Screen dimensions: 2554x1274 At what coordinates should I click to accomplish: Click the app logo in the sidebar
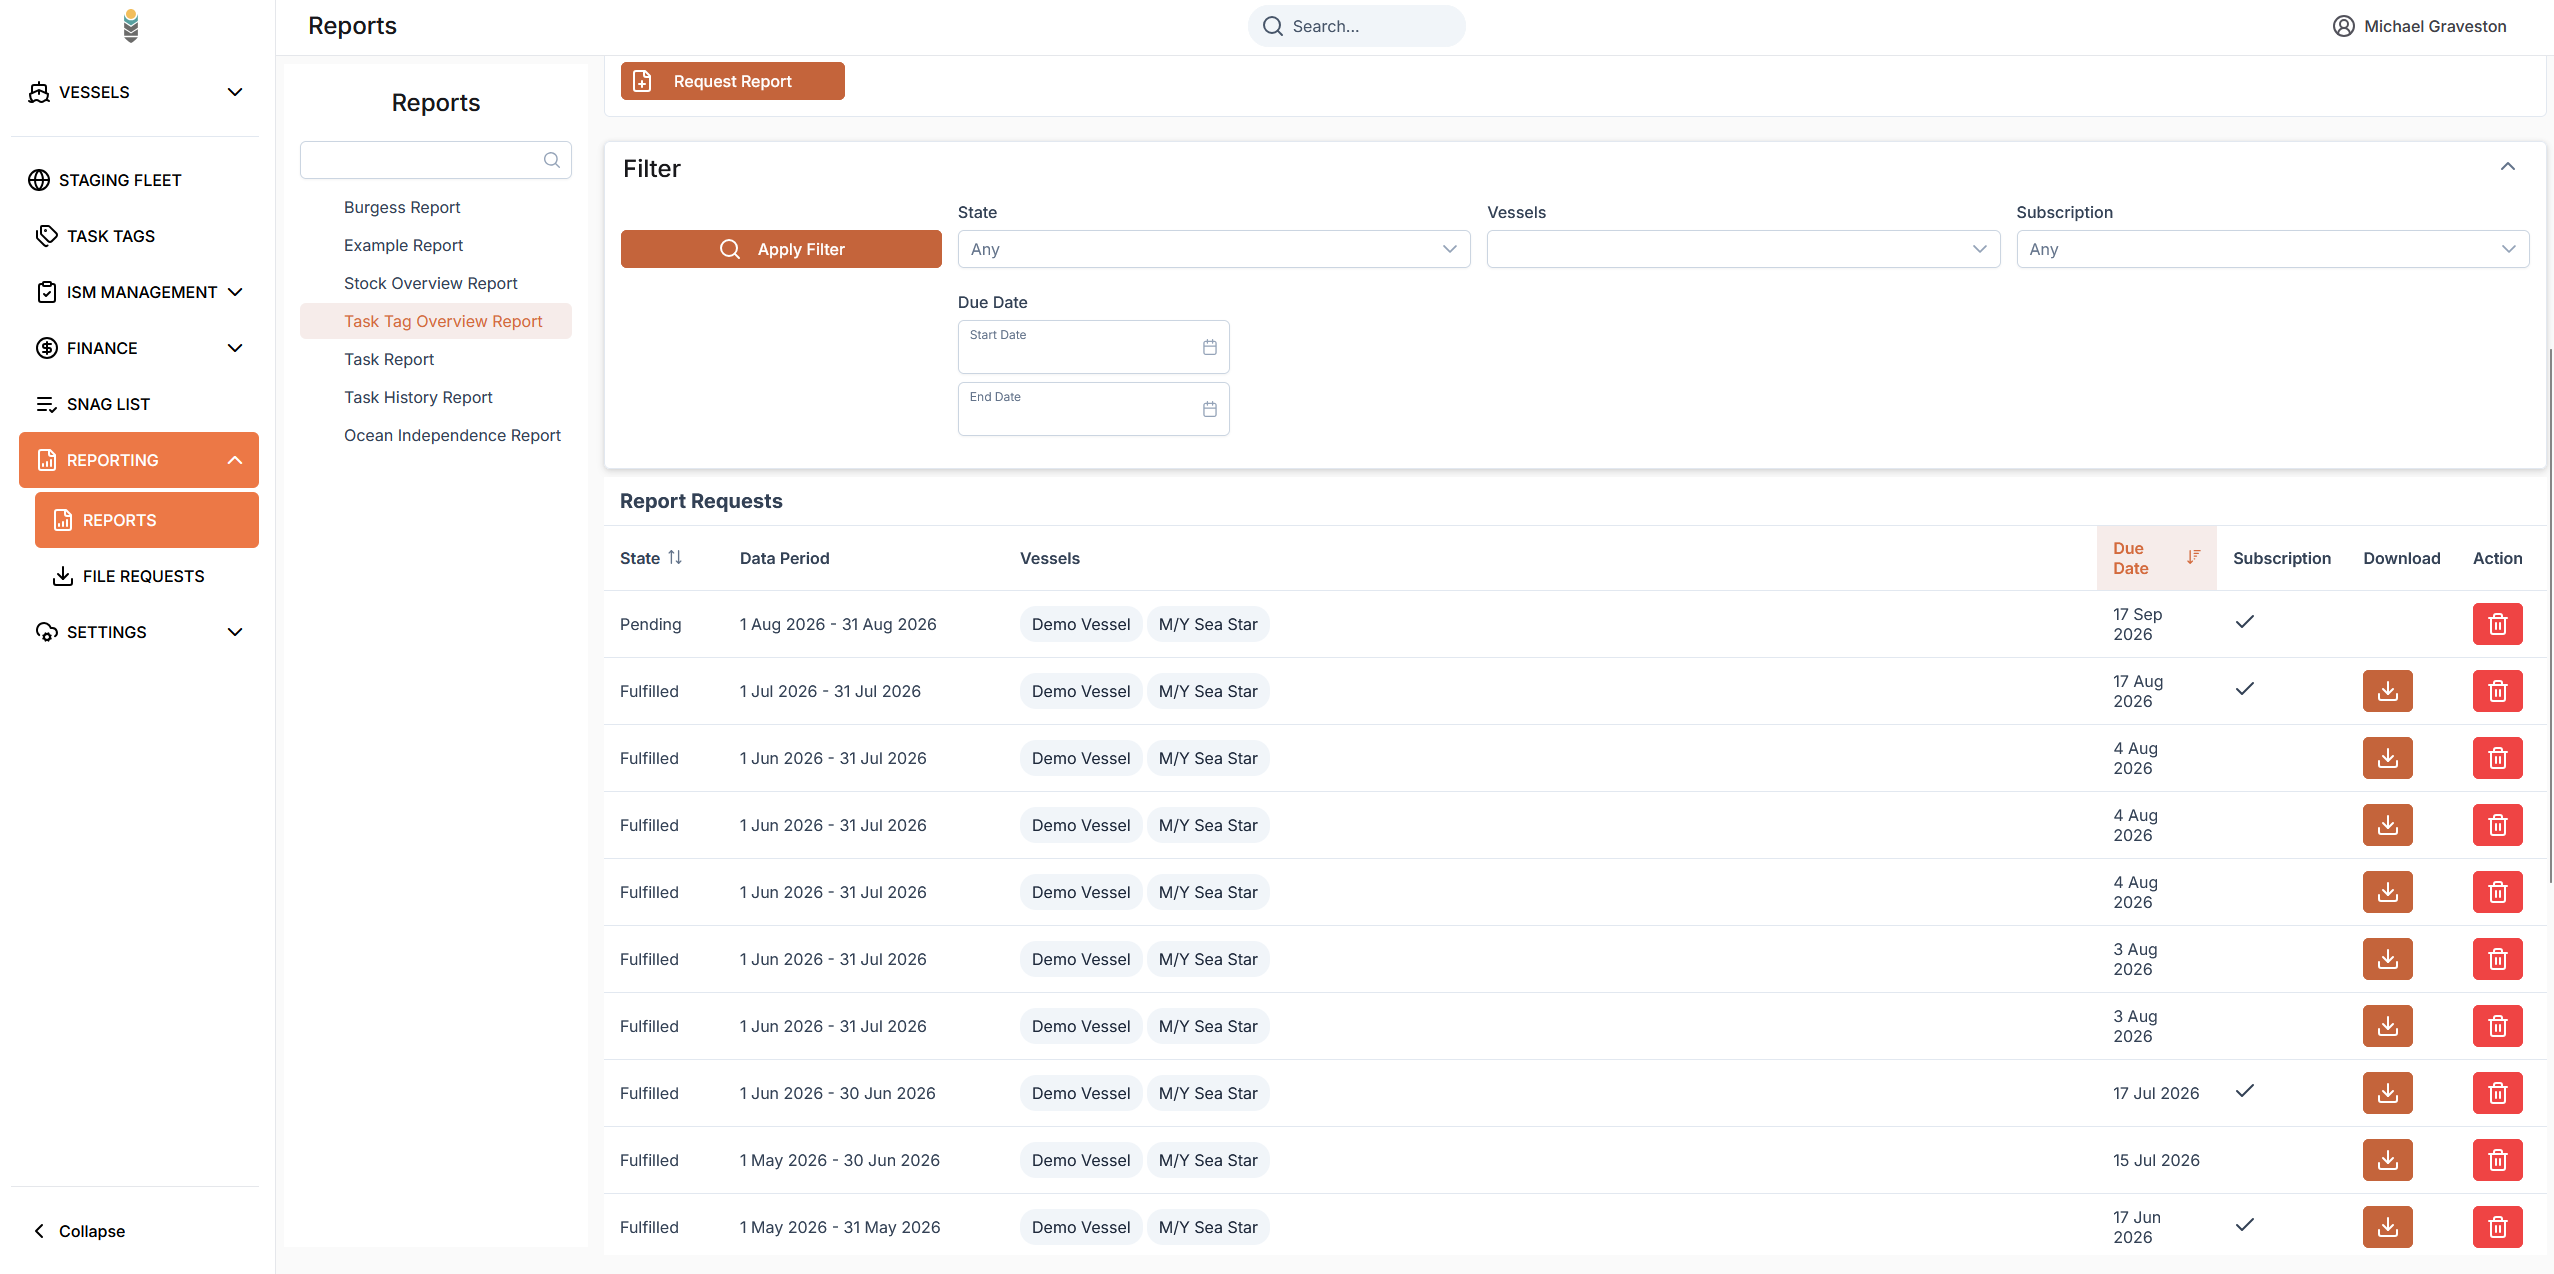click(131, 26)
